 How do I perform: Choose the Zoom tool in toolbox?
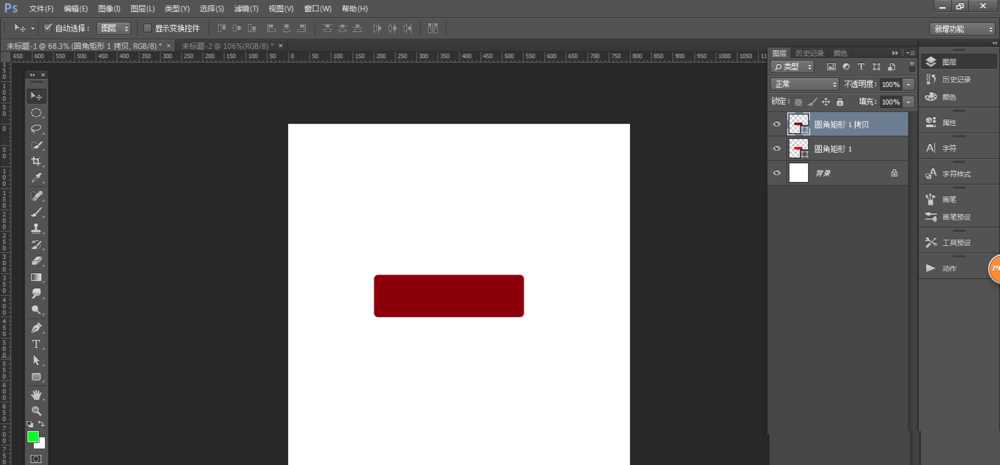point(36,410)
